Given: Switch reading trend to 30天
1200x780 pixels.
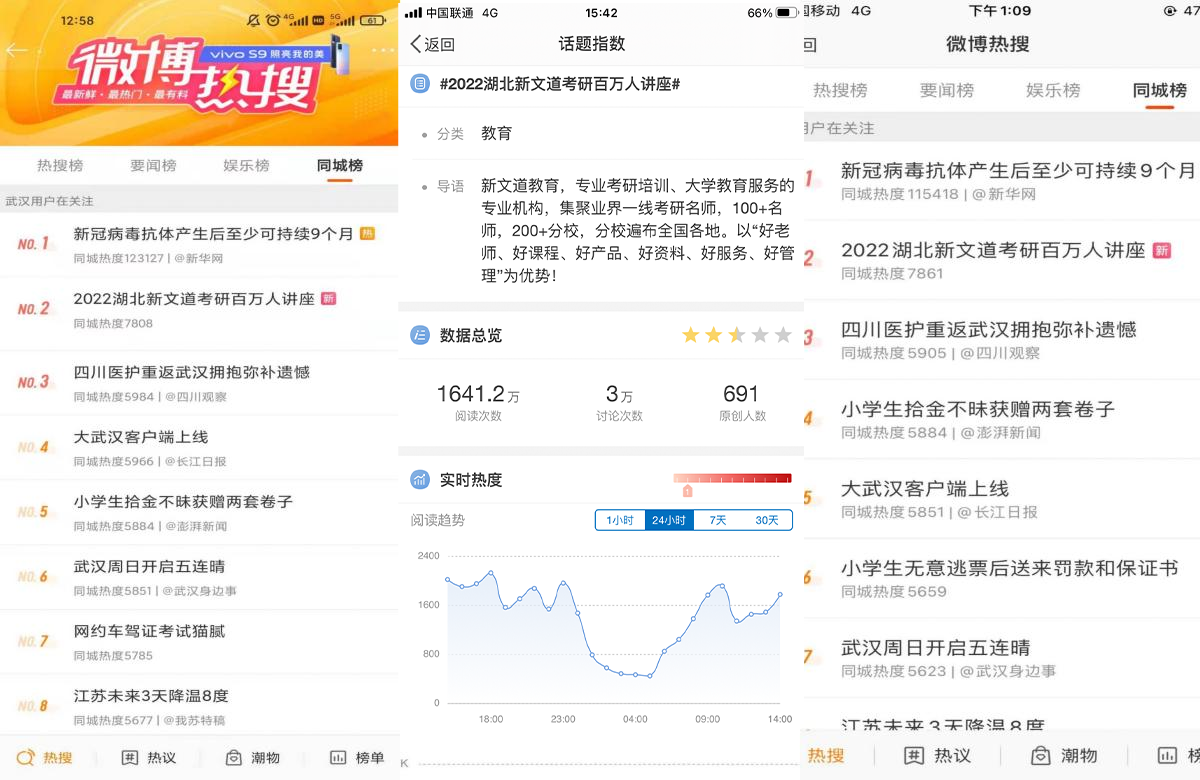Looking at the screenshot, I should [767, 520].
